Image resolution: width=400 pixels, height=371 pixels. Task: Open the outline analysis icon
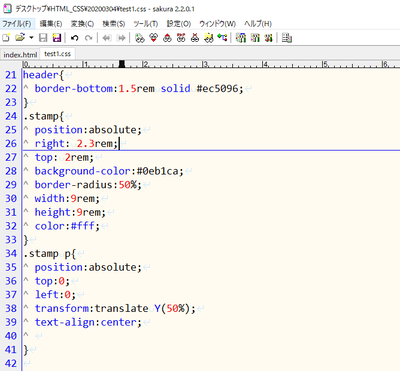point(222,37)
